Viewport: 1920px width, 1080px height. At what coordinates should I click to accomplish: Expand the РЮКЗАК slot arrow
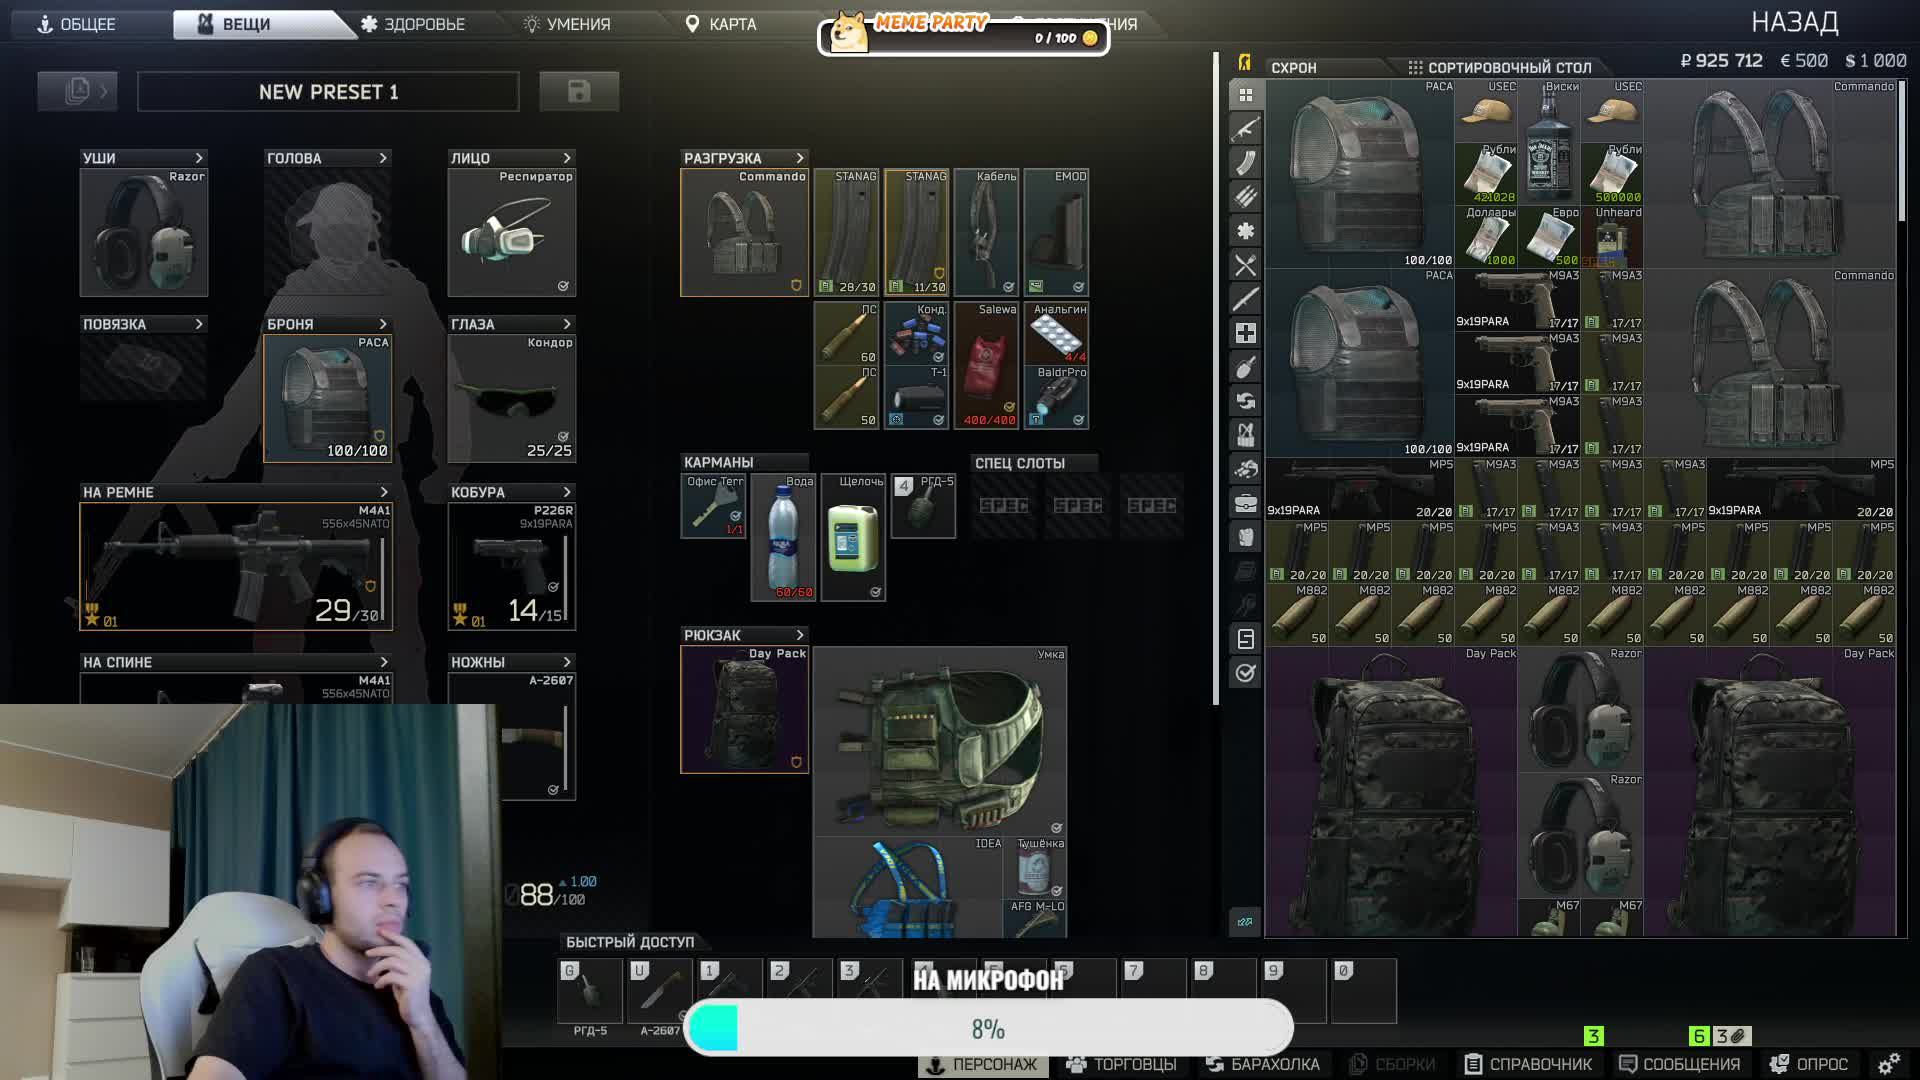click(799, 635)
